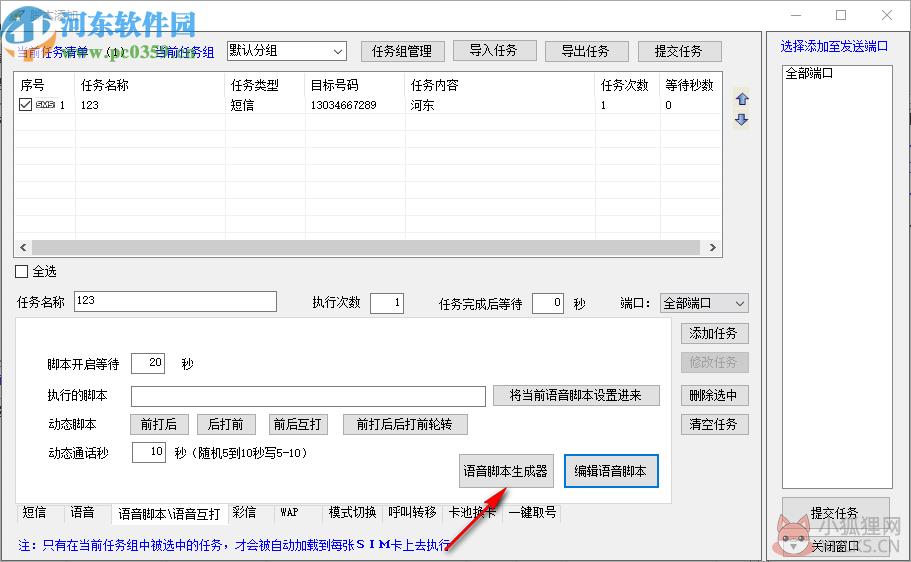Click target number 13034667289 cell
Viewport: 911px width, 562px height.
click(x=343, y=105)
